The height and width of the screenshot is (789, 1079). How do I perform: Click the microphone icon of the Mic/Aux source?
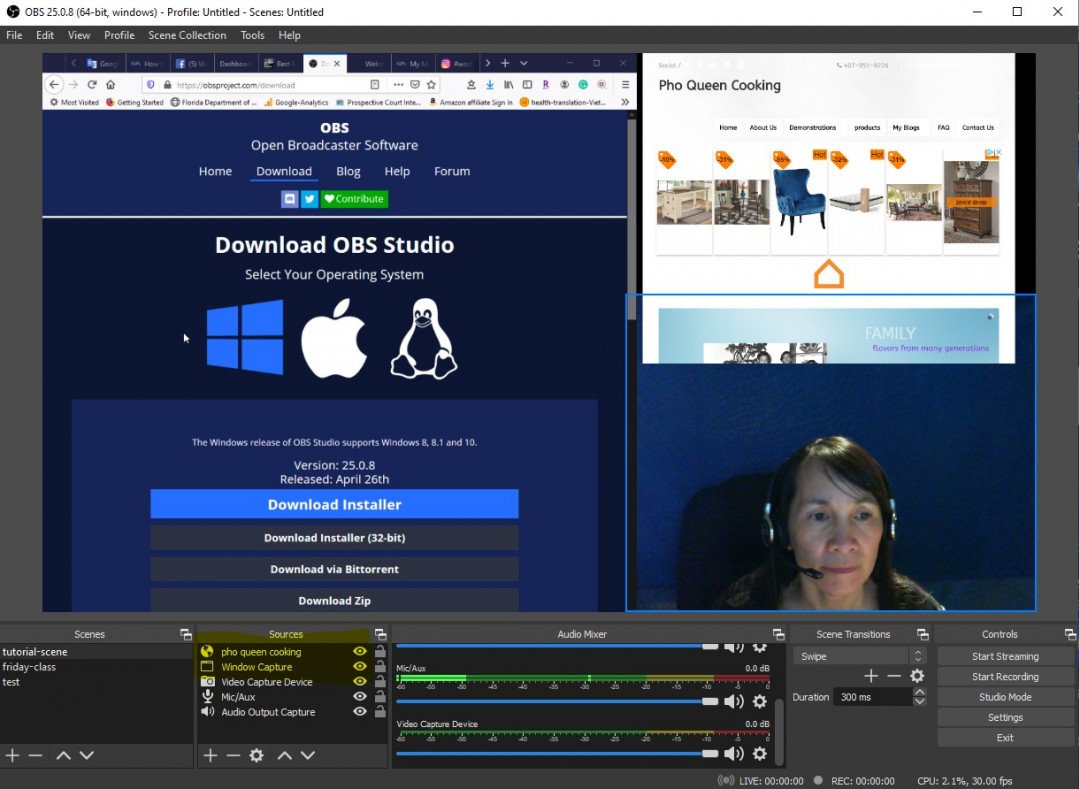tap(207, 697)
